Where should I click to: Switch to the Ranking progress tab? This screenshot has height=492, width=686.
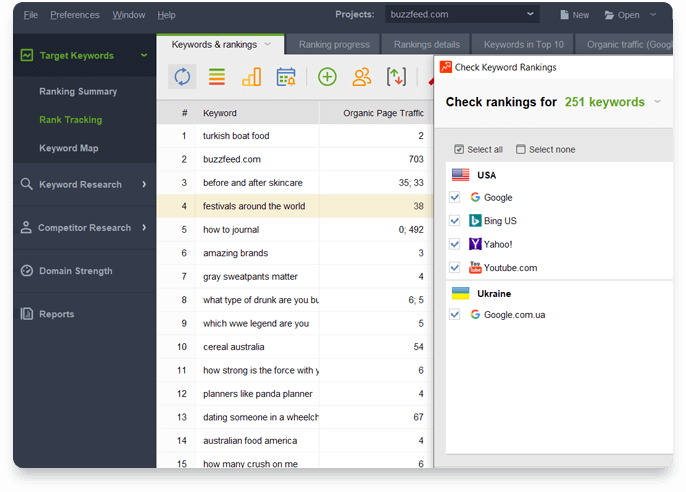point(332,44)
